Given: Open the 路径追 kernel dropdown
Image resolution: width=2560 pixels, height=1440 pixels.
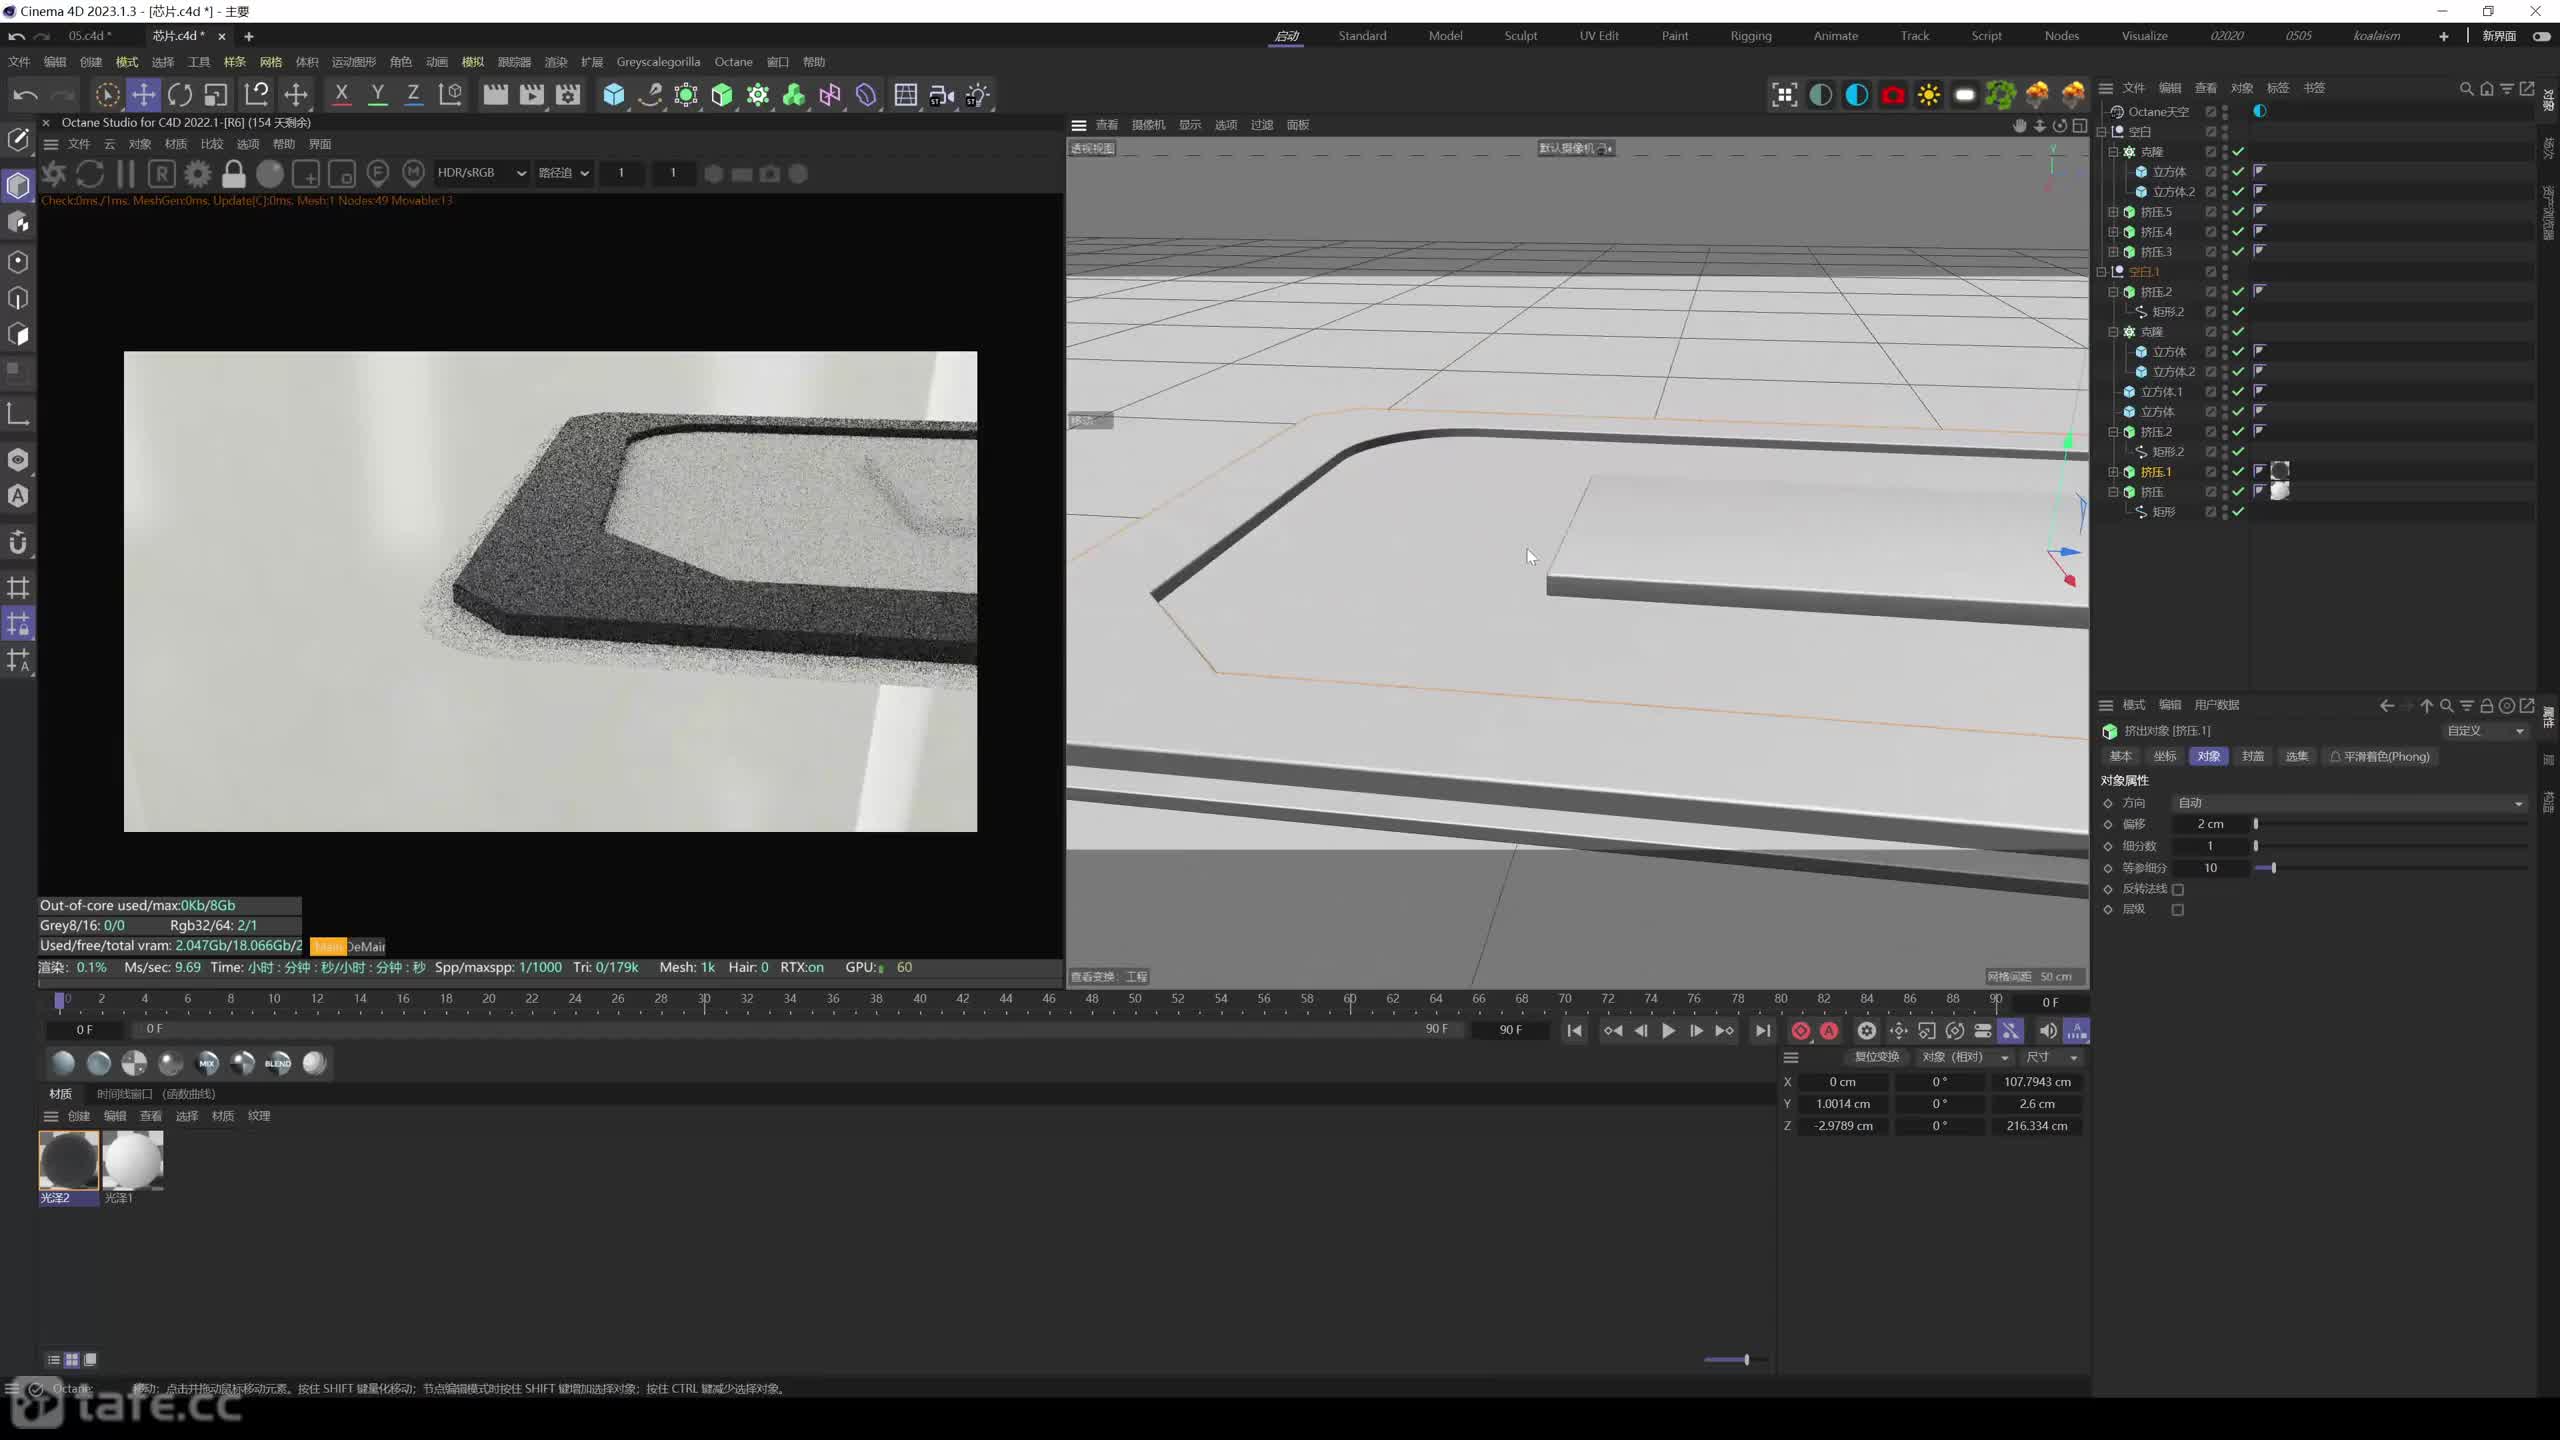Looking at the screenshot, I should (563, 173).
